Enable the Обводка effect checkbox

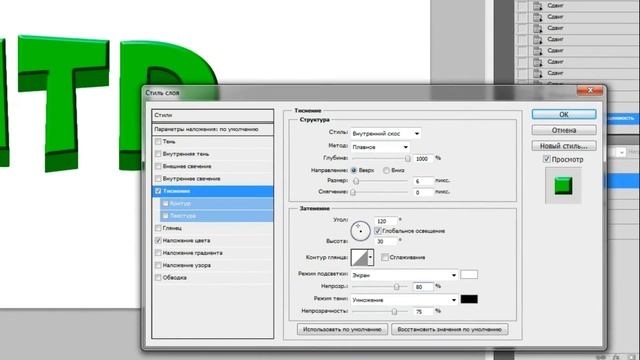tap(158, 278)
